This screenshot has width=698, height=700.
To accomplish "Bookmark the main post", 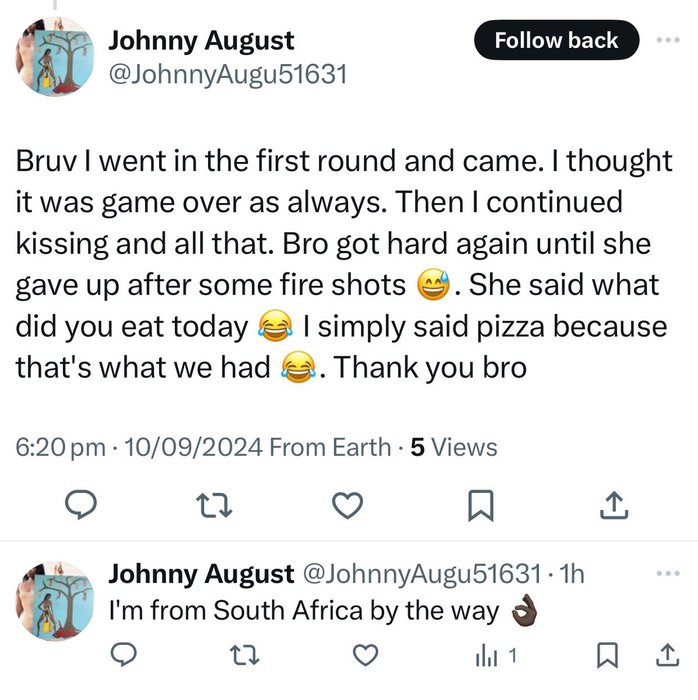I will coord(481,507).
